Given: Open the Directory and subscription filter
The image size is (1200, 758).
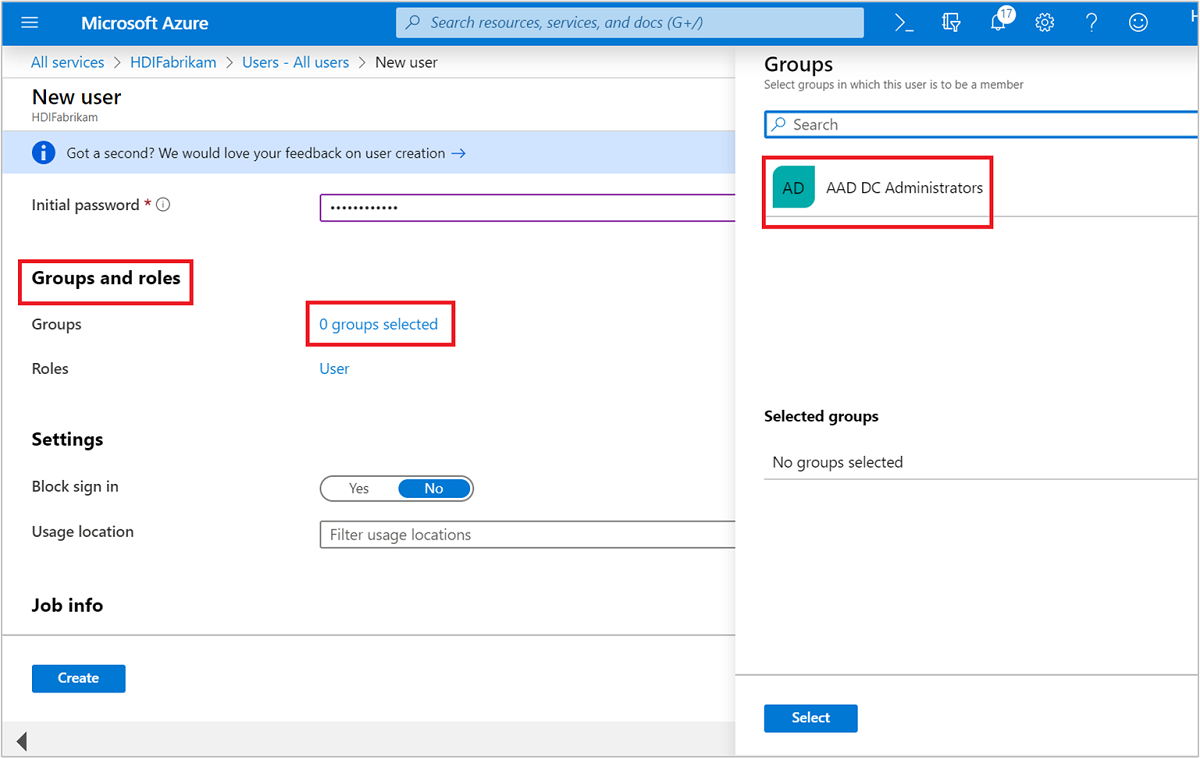Looking at the screenshot, I should click(x=950, y=23).
